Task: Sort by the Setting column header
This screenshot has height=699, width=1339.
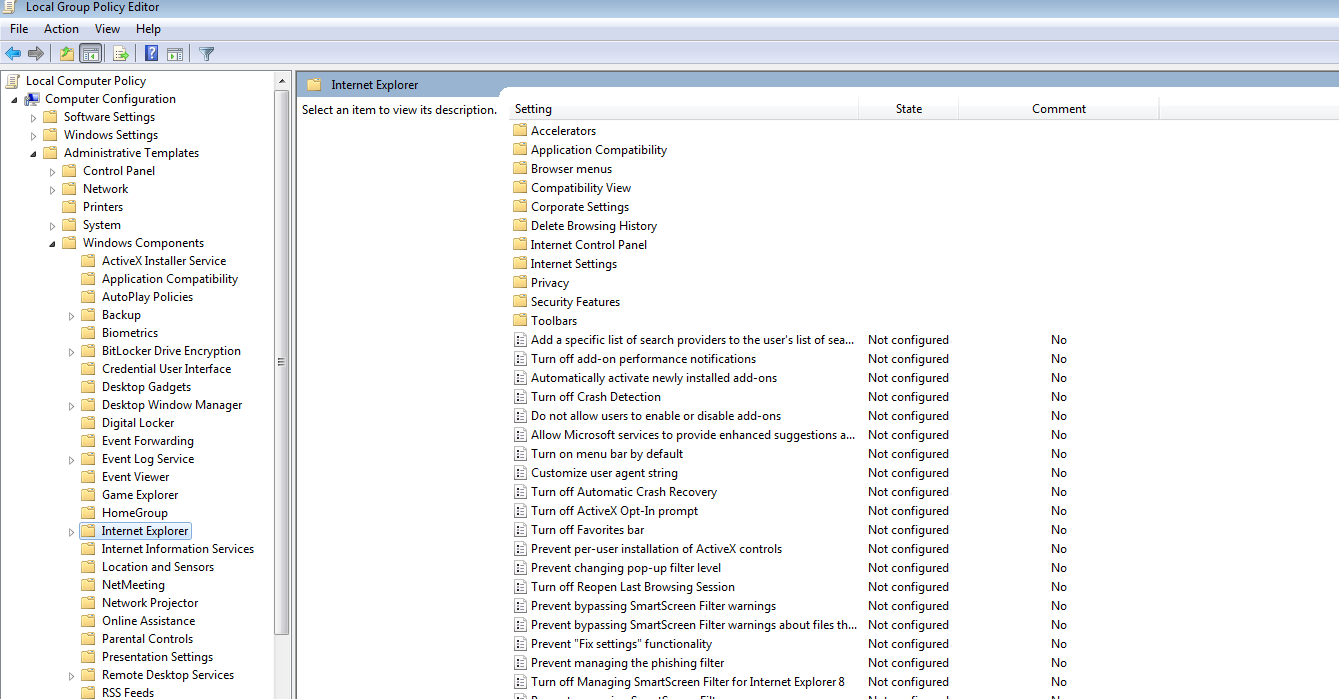Action: coord(684,109)
